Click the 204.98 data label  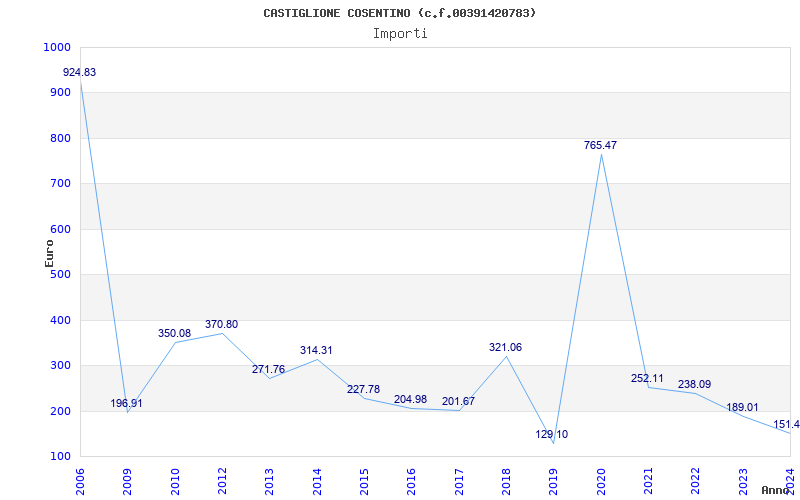click(410, 399)
